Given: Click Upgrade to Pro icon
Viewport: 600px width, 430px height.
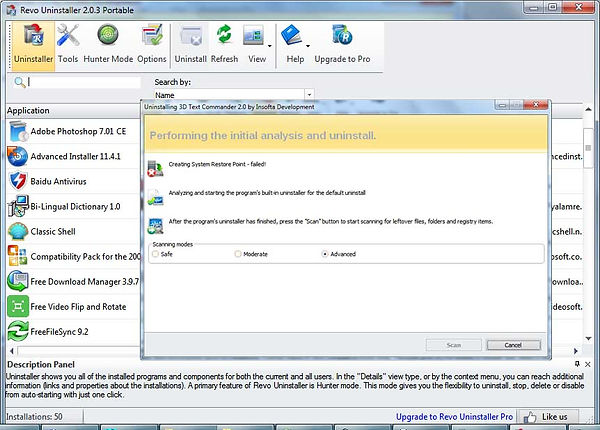Looking at the screenshot, I should (x=342, y=35).
